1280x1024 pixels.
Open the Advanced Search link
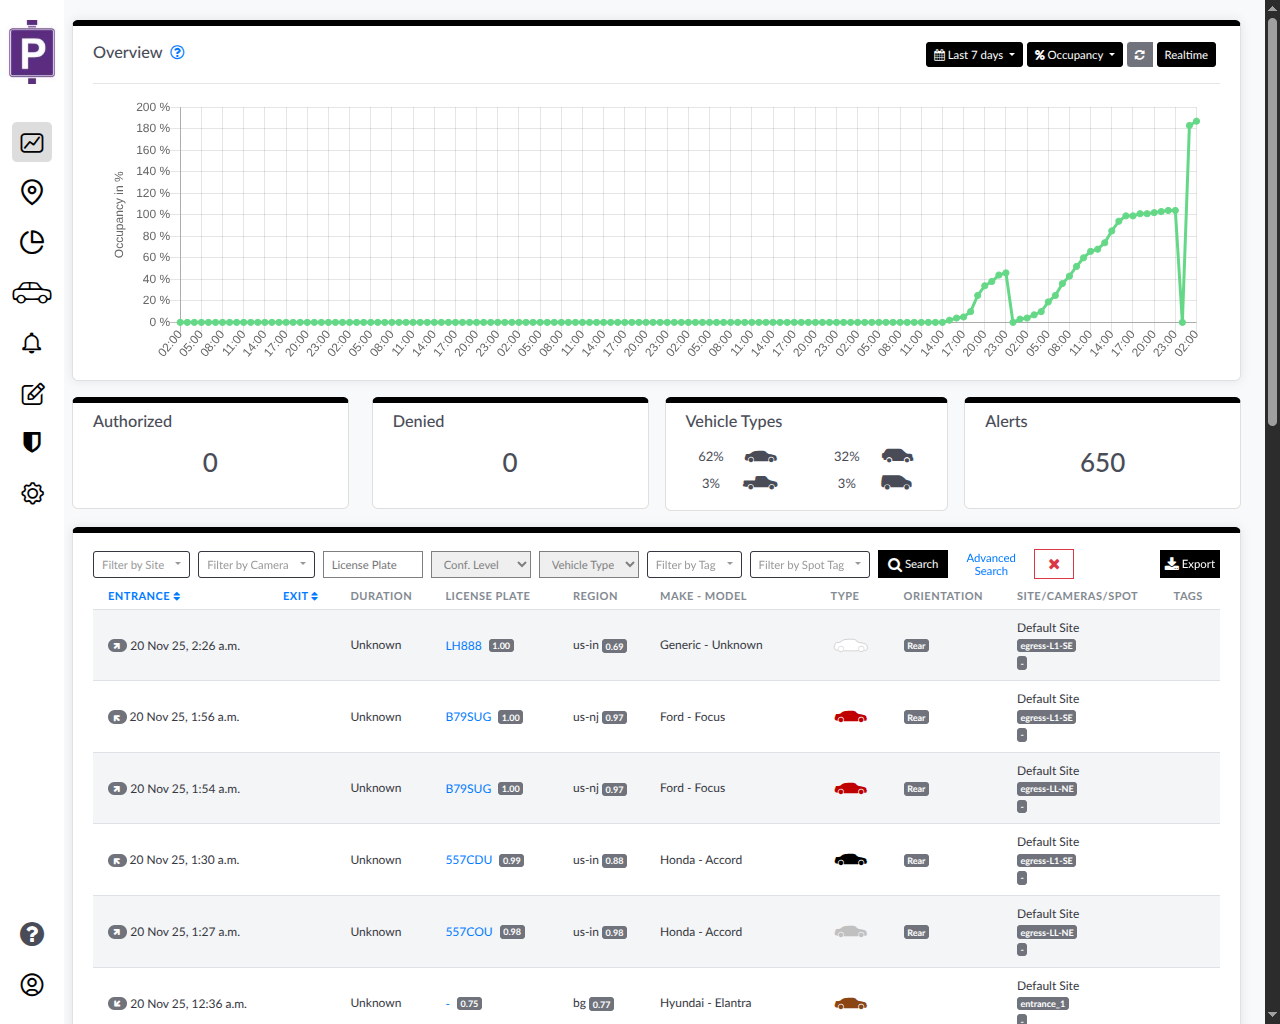[990, 564]
